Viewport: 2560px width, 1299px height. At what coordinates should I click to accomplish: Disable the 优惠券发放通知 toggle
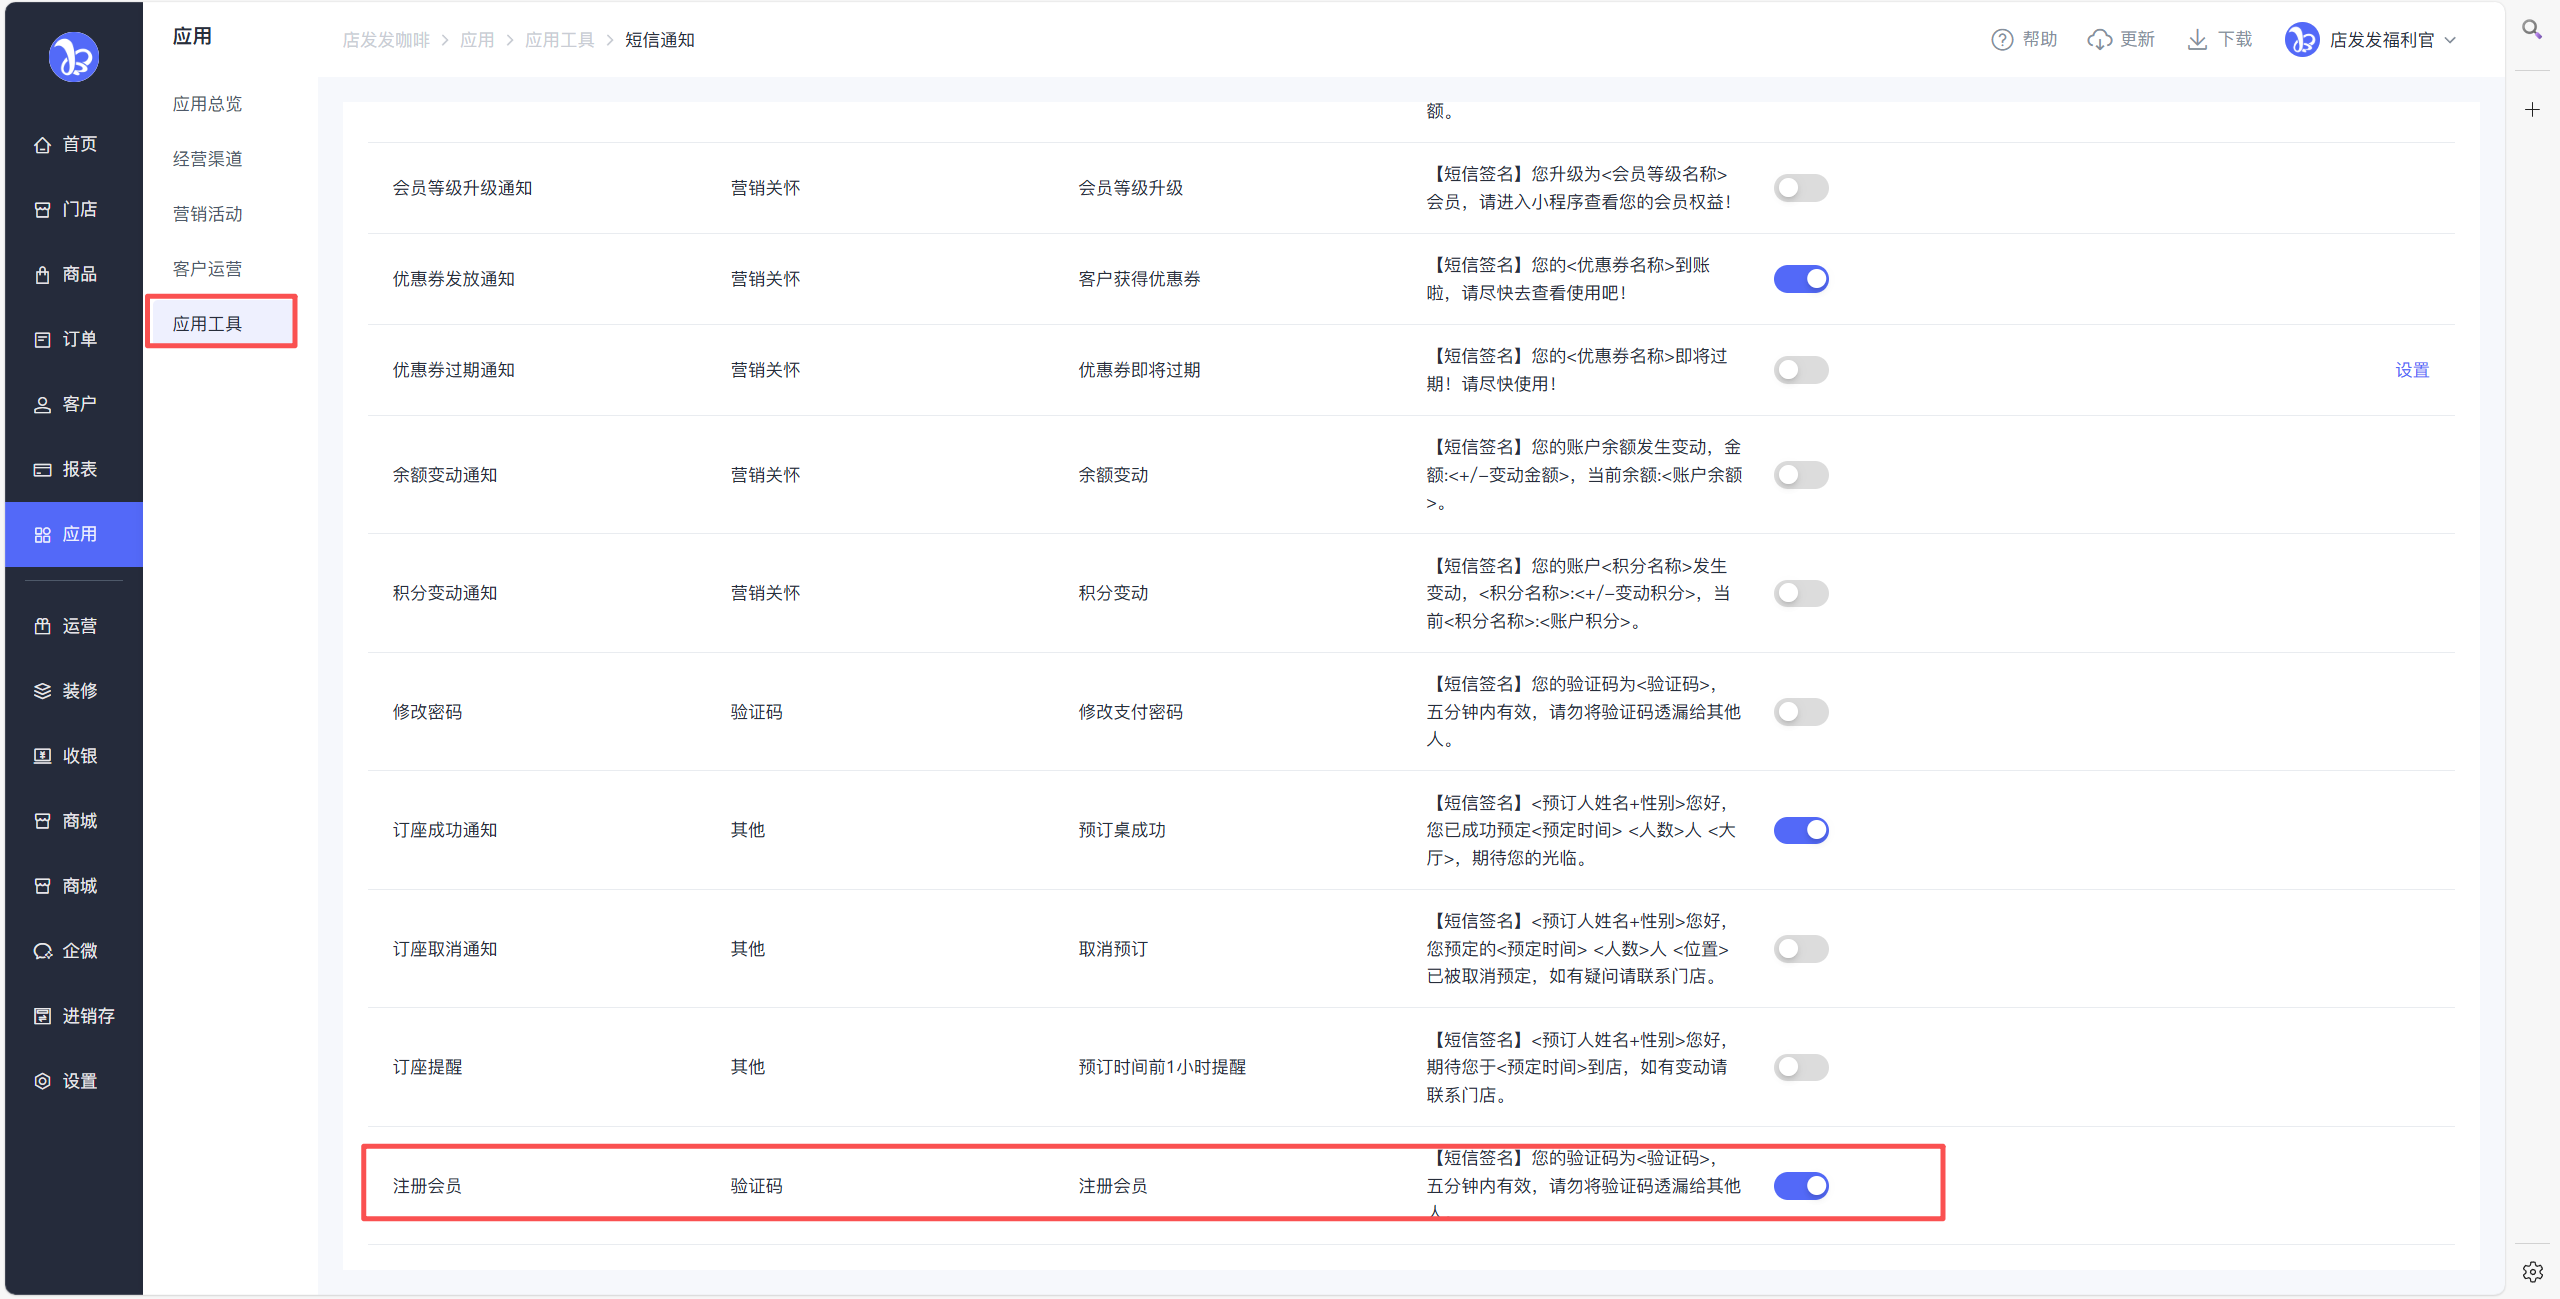tap(1800, 279)
